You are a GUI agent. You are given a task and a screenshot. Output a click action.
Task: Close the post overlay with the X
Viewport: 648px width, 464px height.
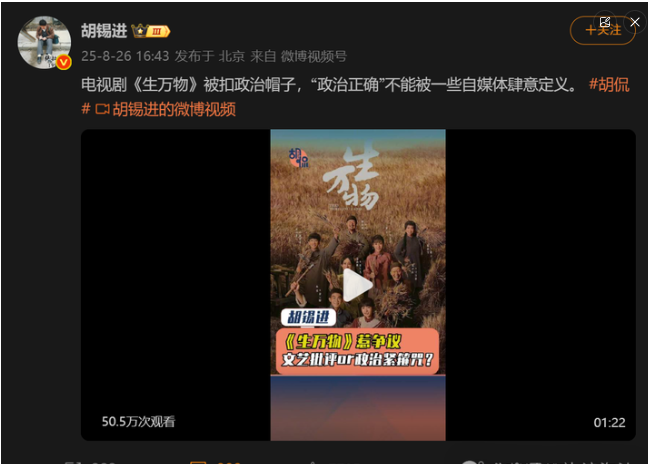click(x=635, y=22)
